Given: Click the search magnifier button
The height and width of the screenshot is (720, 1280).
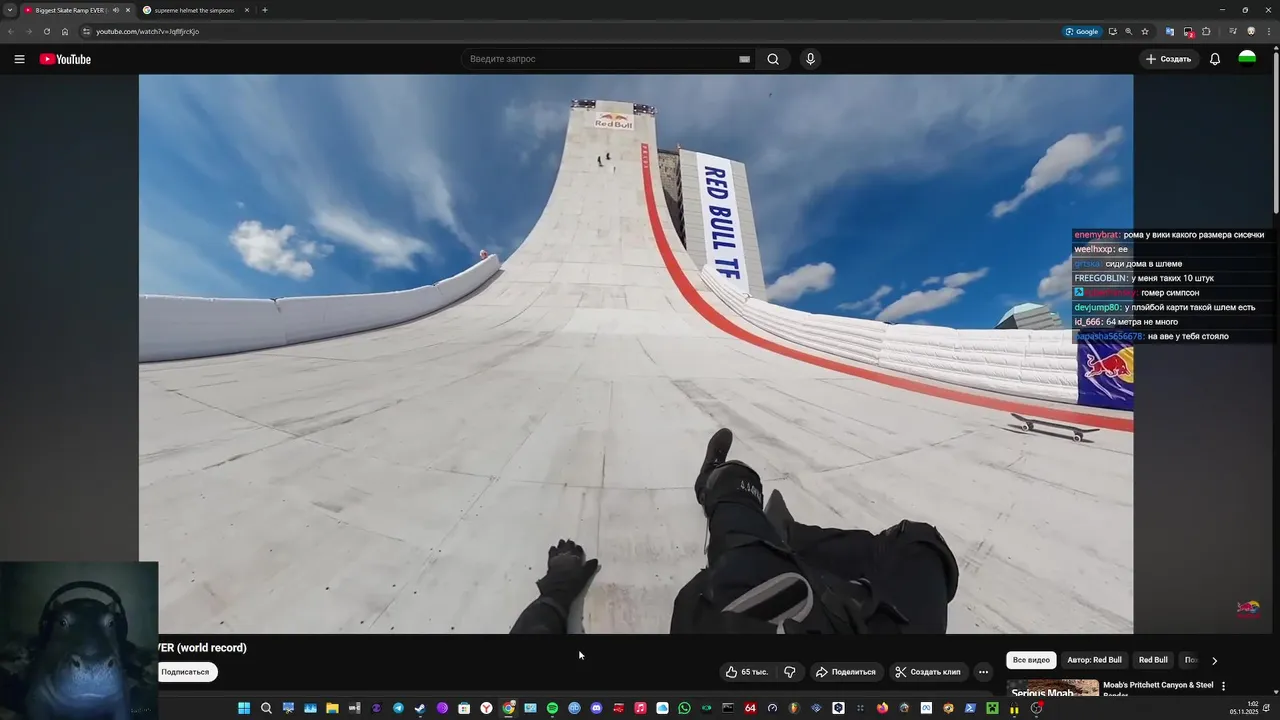Looking at the screenshot, I should click(773, 59).
